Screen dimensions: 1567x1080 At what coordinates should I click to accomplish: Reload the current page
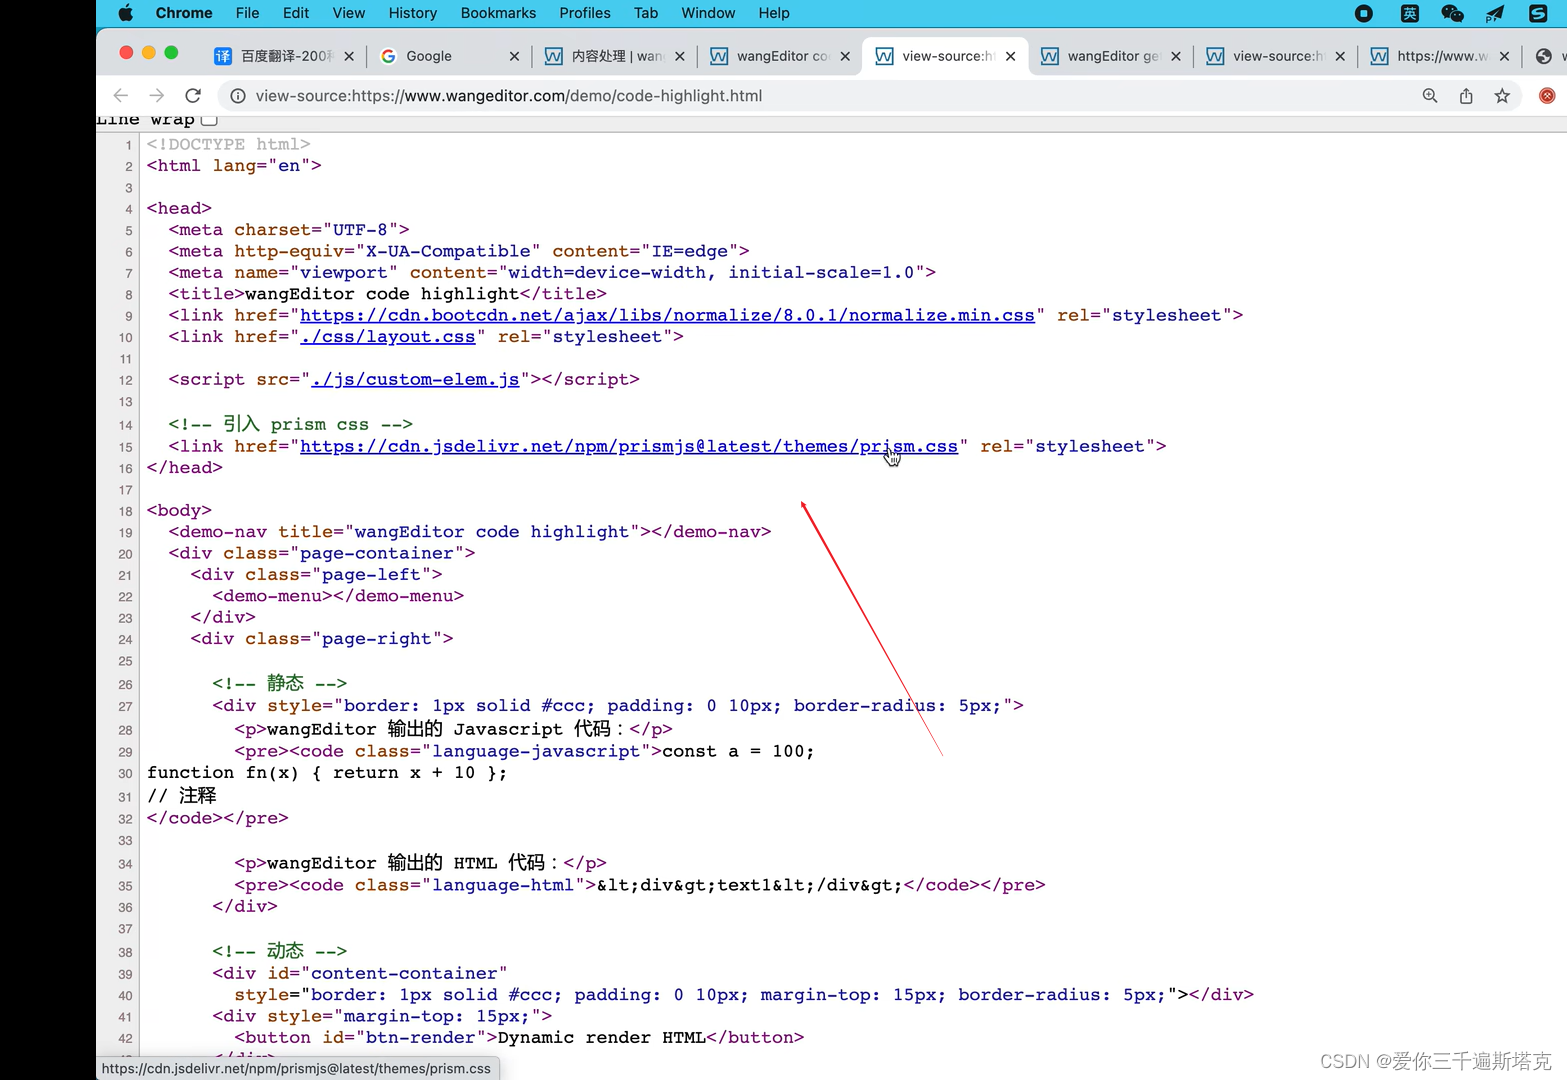[x=193, y=95]
